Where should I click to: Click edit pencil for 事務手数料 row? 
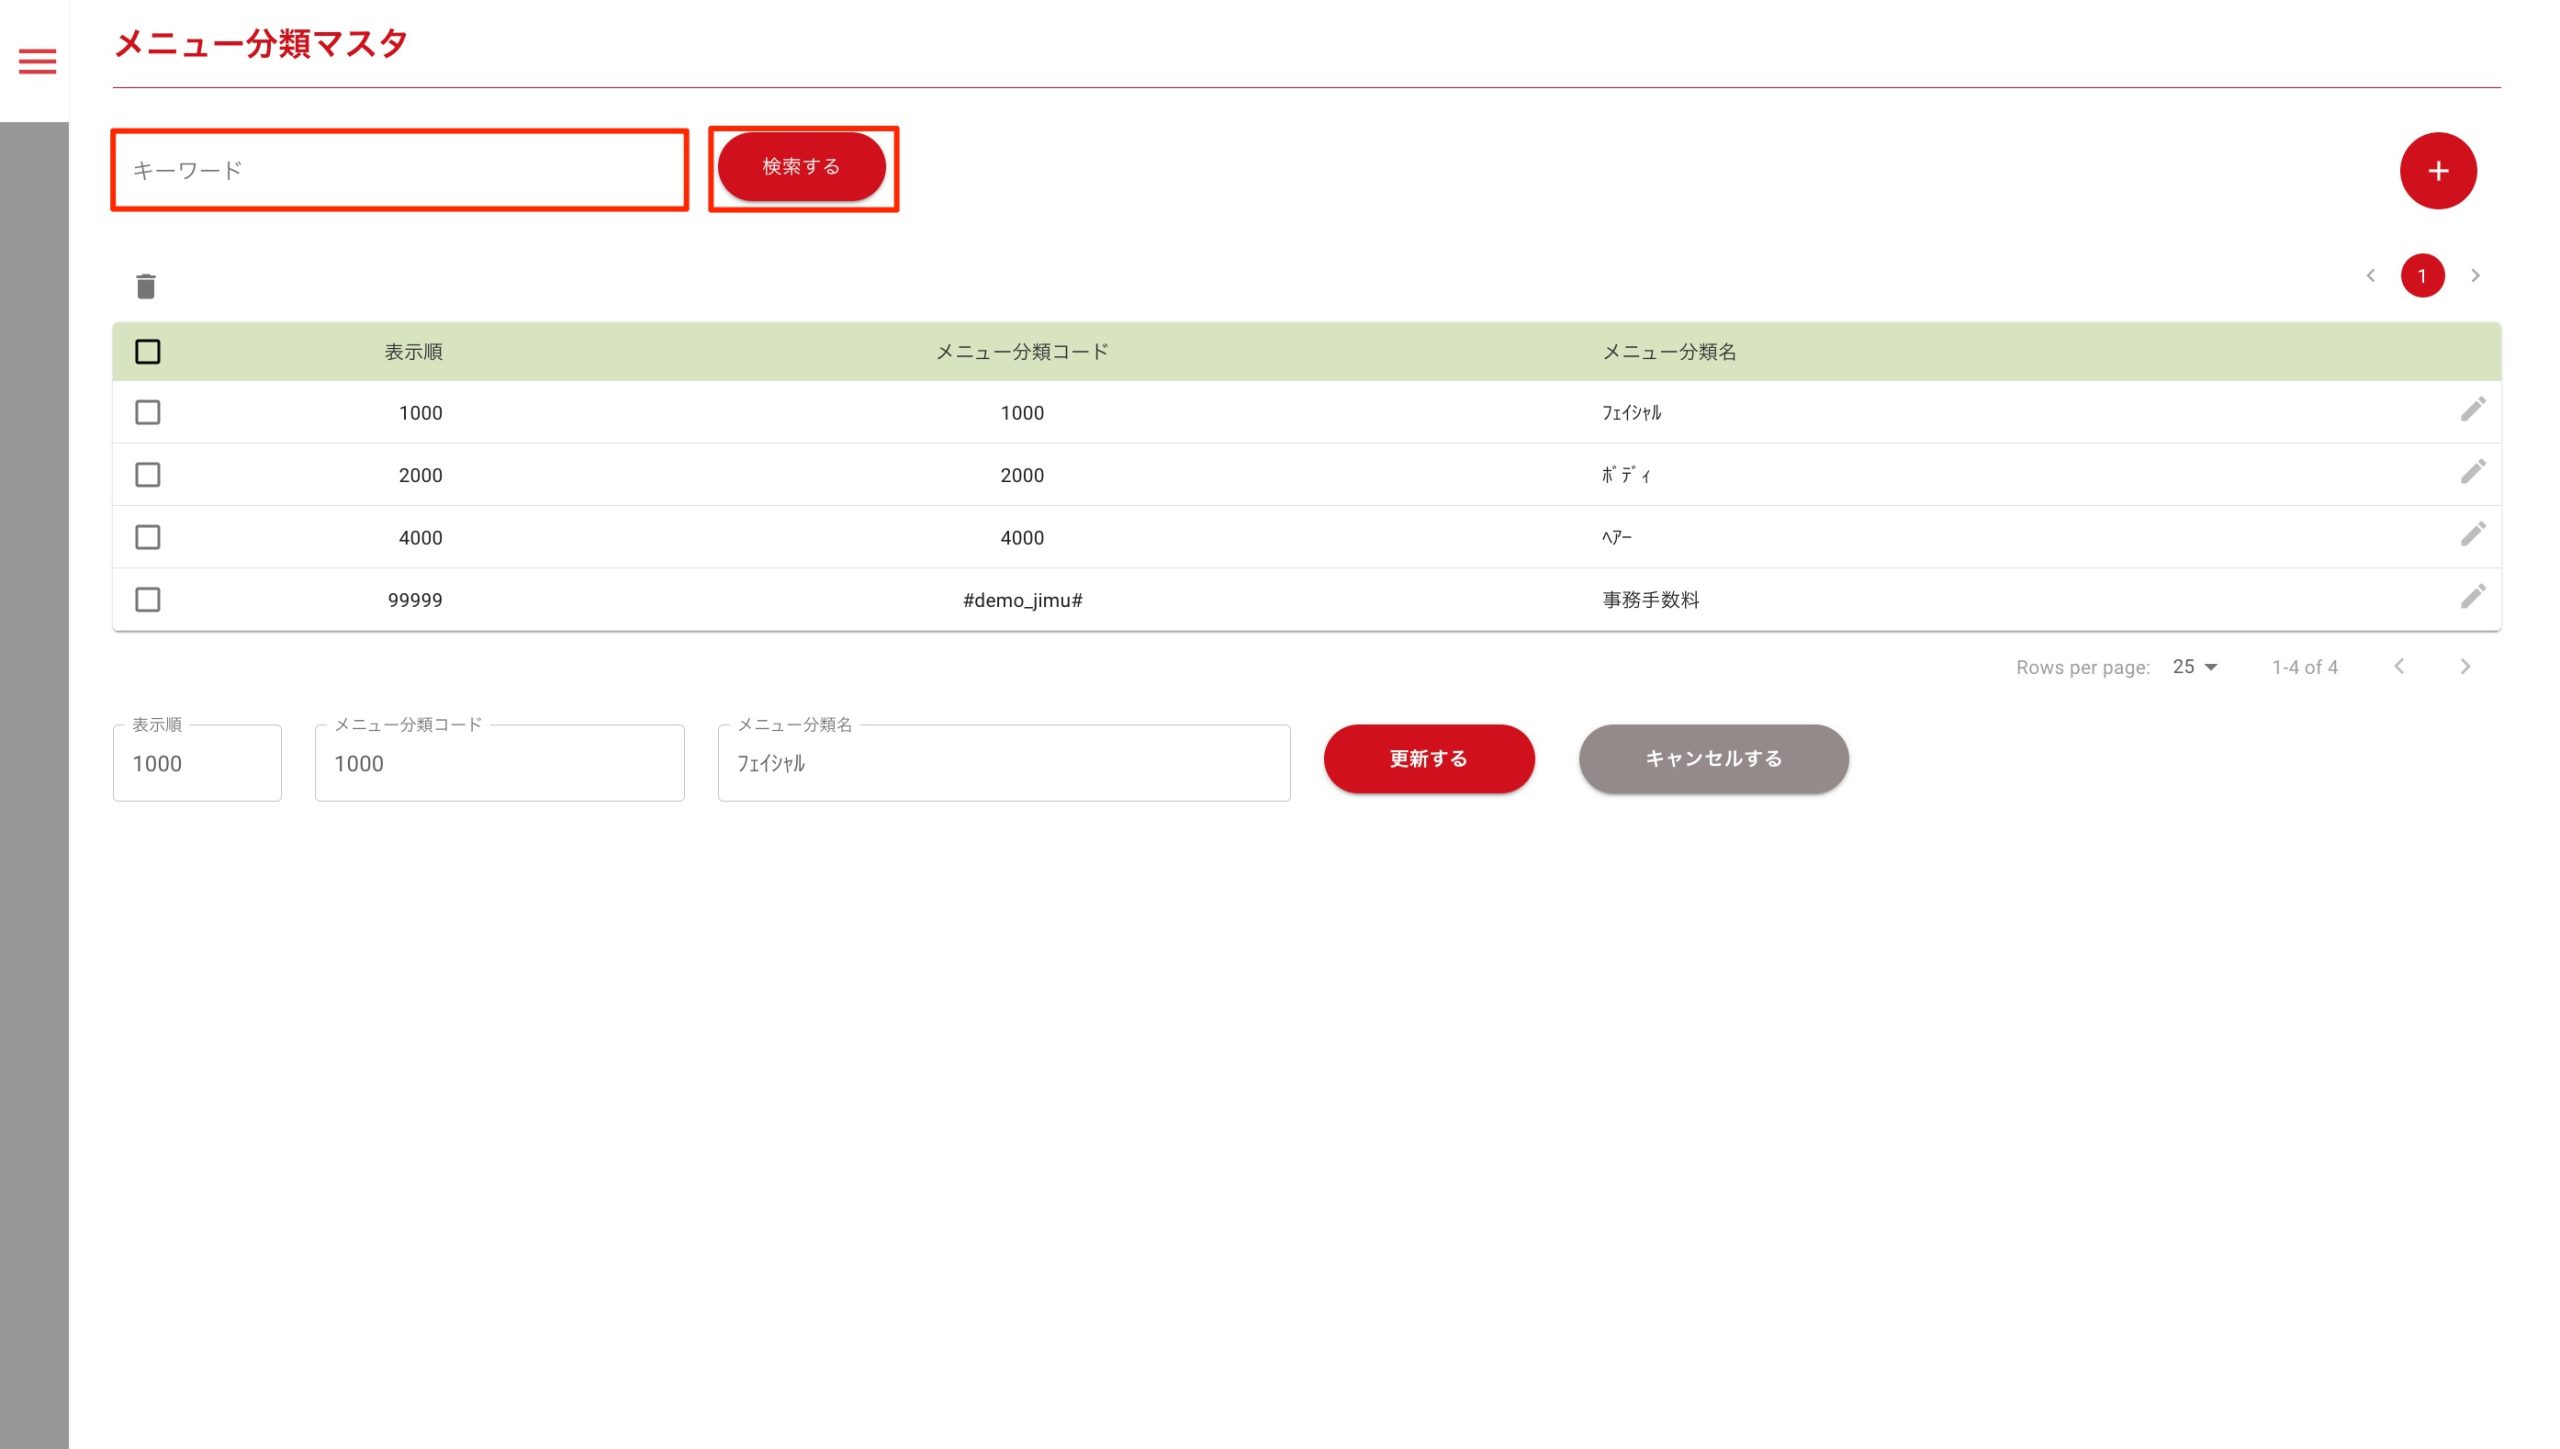coord(2472,597)
